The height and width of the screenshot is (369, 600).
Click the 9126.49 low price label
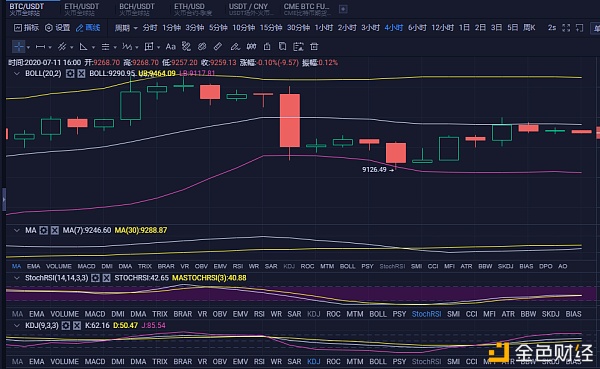(x=374, y=170)
